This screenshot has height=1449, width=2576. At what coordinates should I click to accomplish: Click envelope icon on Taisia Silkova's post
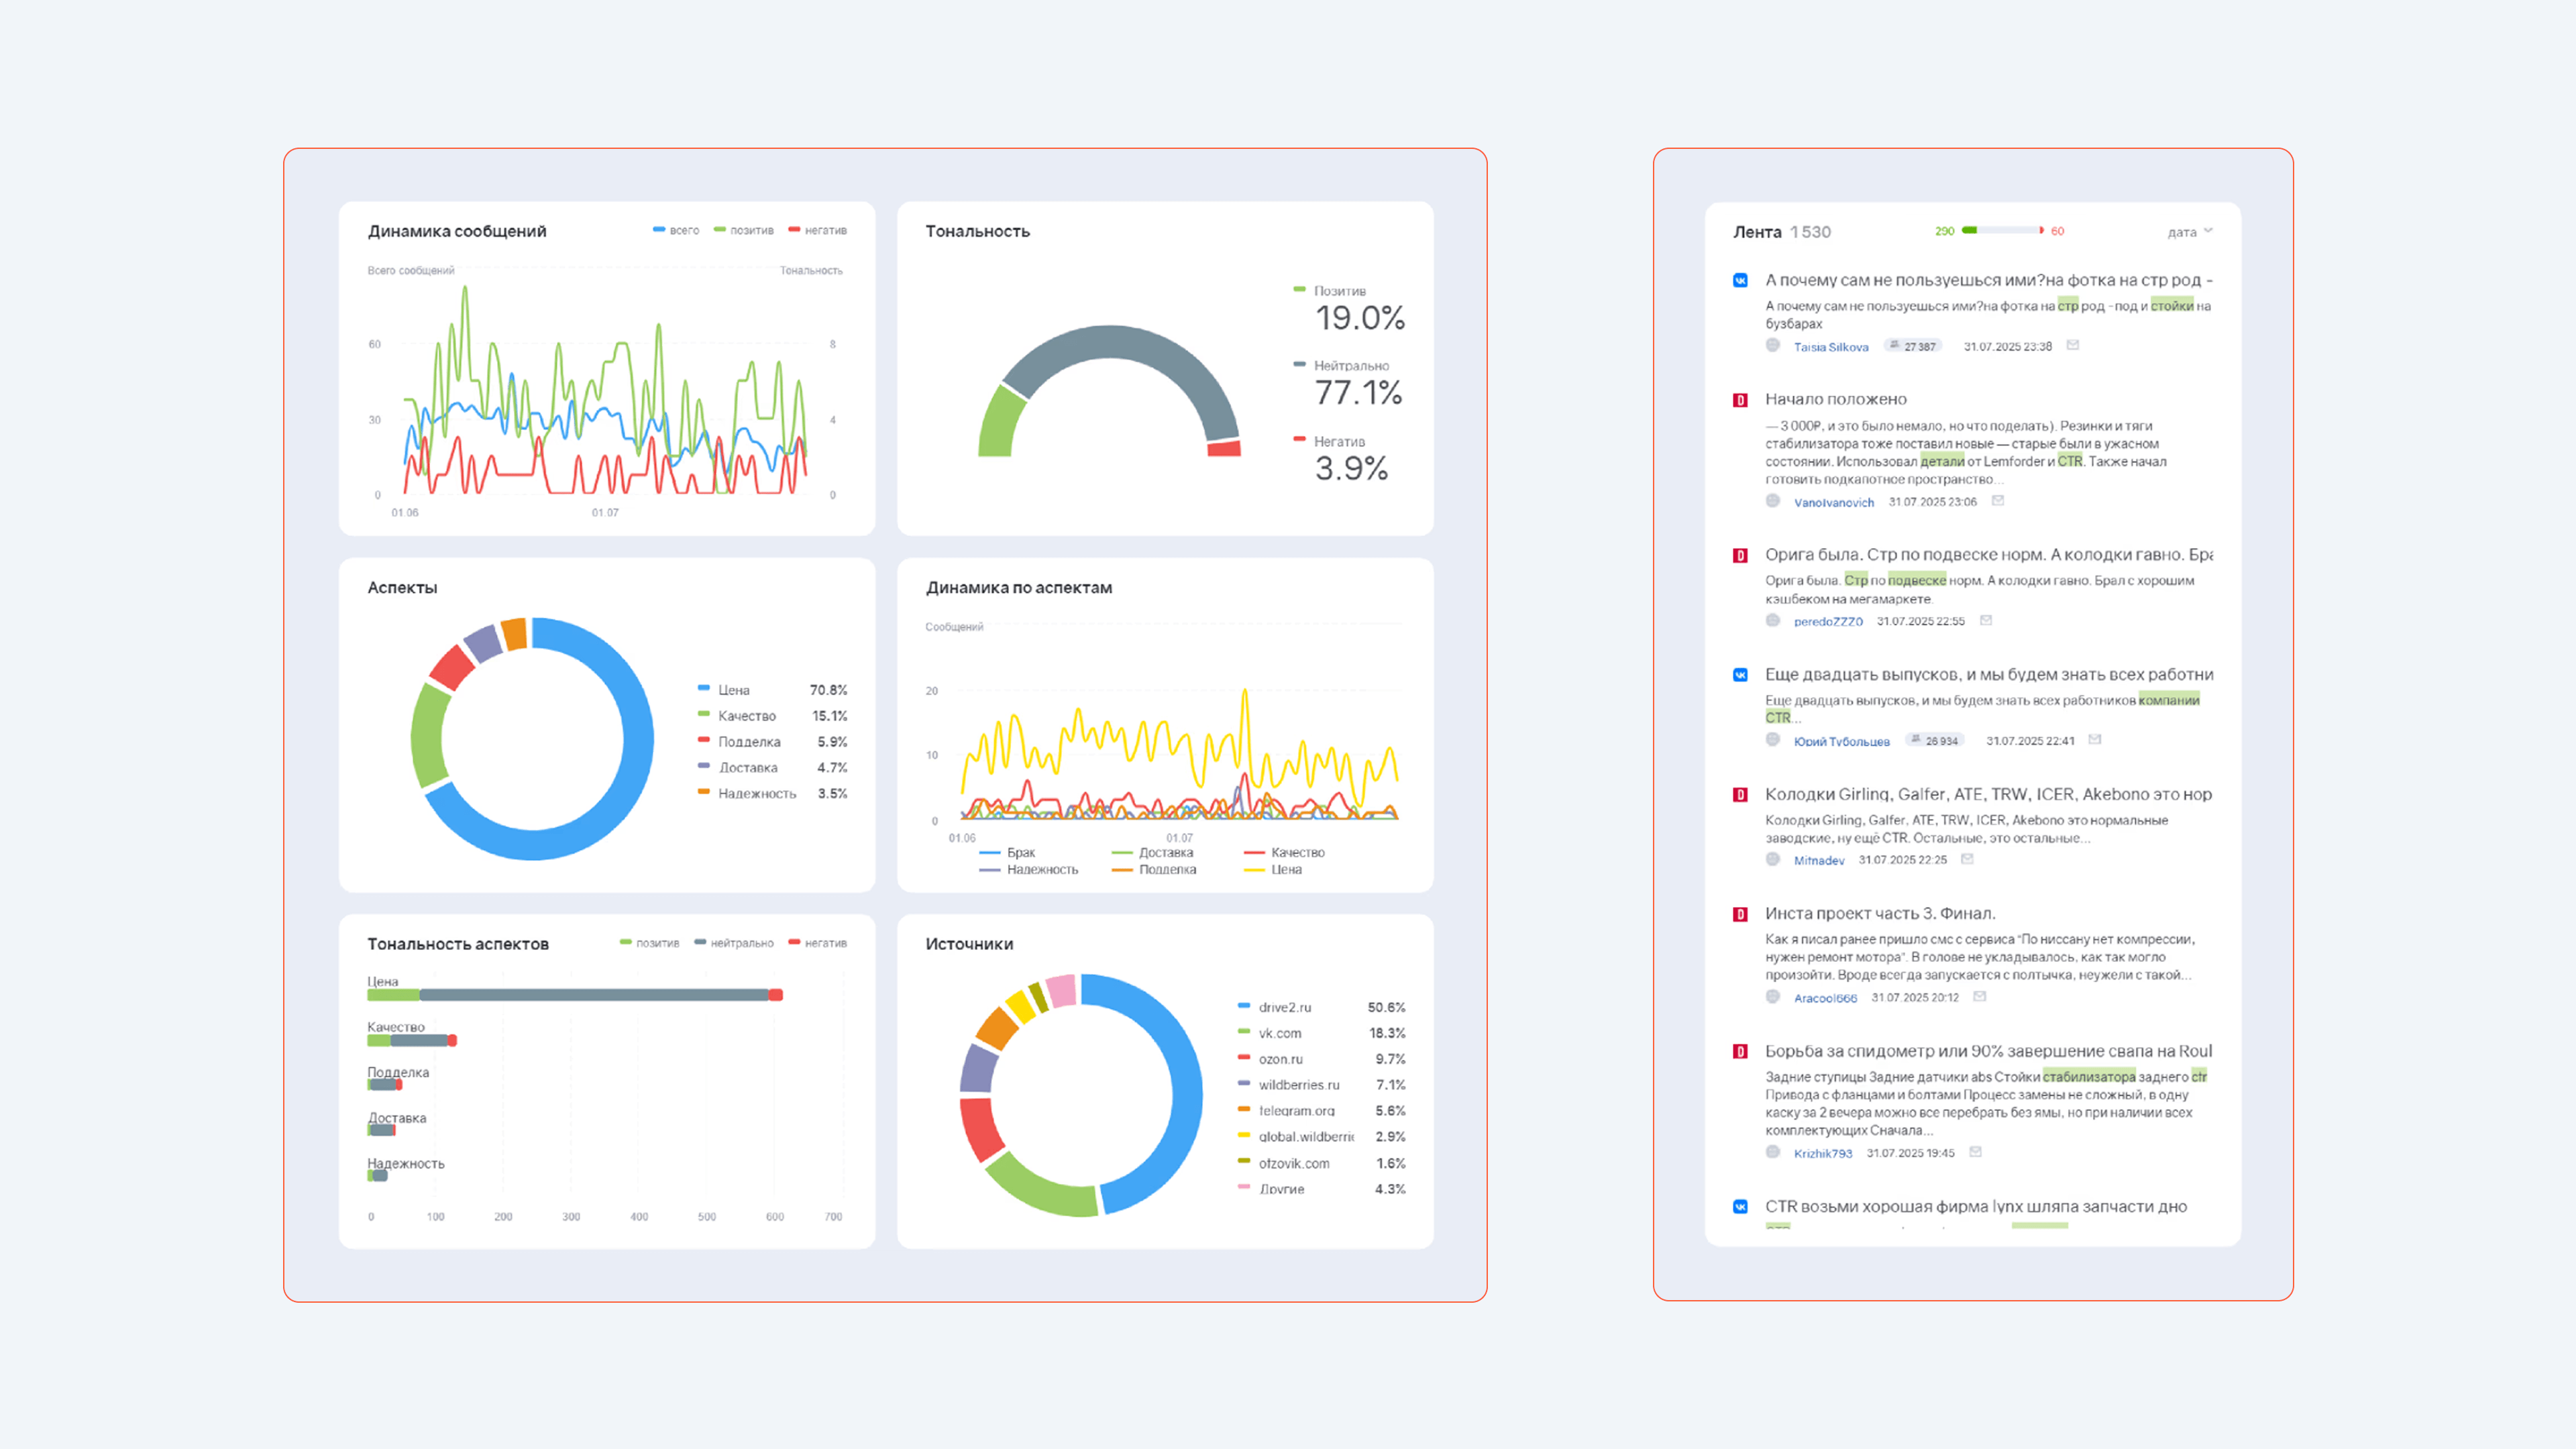coord(2073,346)
